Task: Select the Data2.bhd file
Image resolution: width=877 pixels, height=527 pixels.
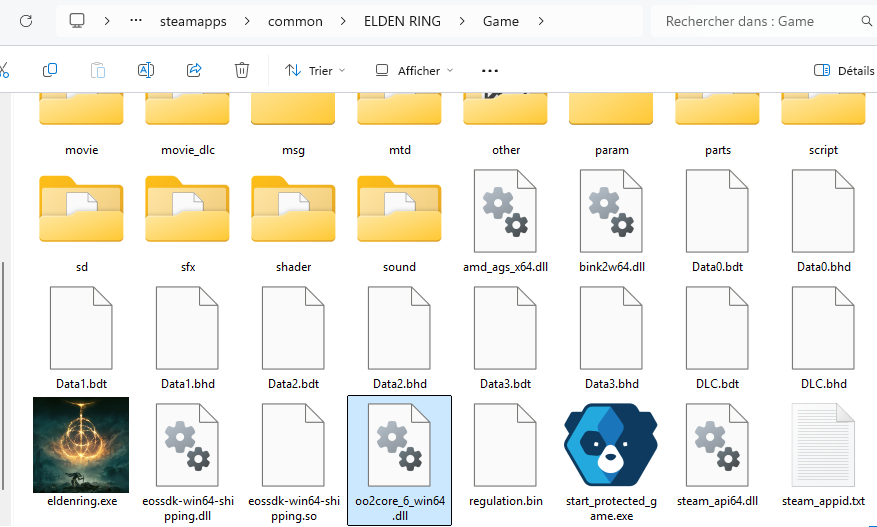Action: tap(399, 338)
